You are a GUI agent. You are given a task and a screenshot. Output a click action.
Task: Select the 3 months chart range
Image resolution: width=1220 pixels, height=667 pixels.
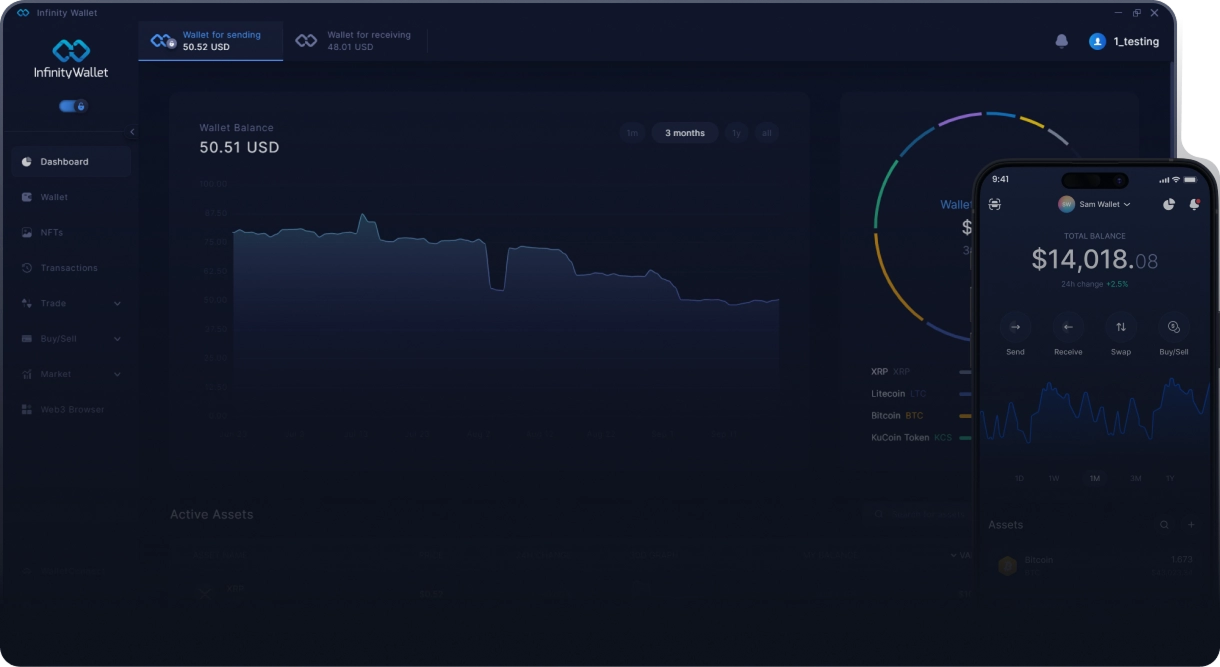pos(685,133)
